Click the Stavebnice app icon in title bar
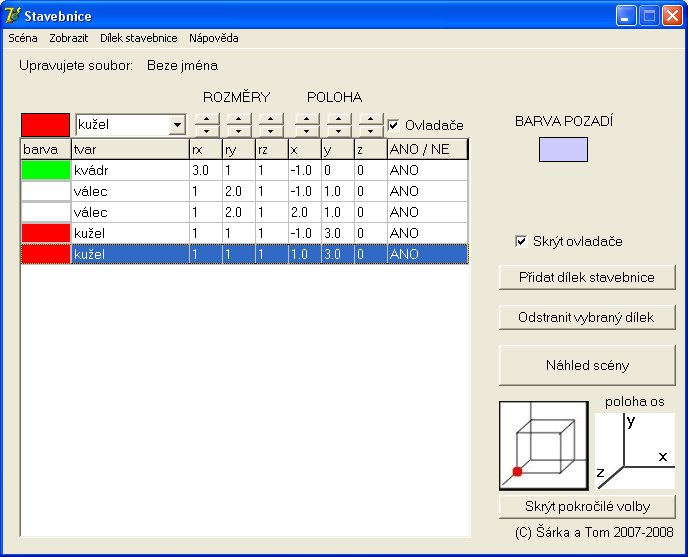Screen dimensions: 688x557 (x=13, y=16)
